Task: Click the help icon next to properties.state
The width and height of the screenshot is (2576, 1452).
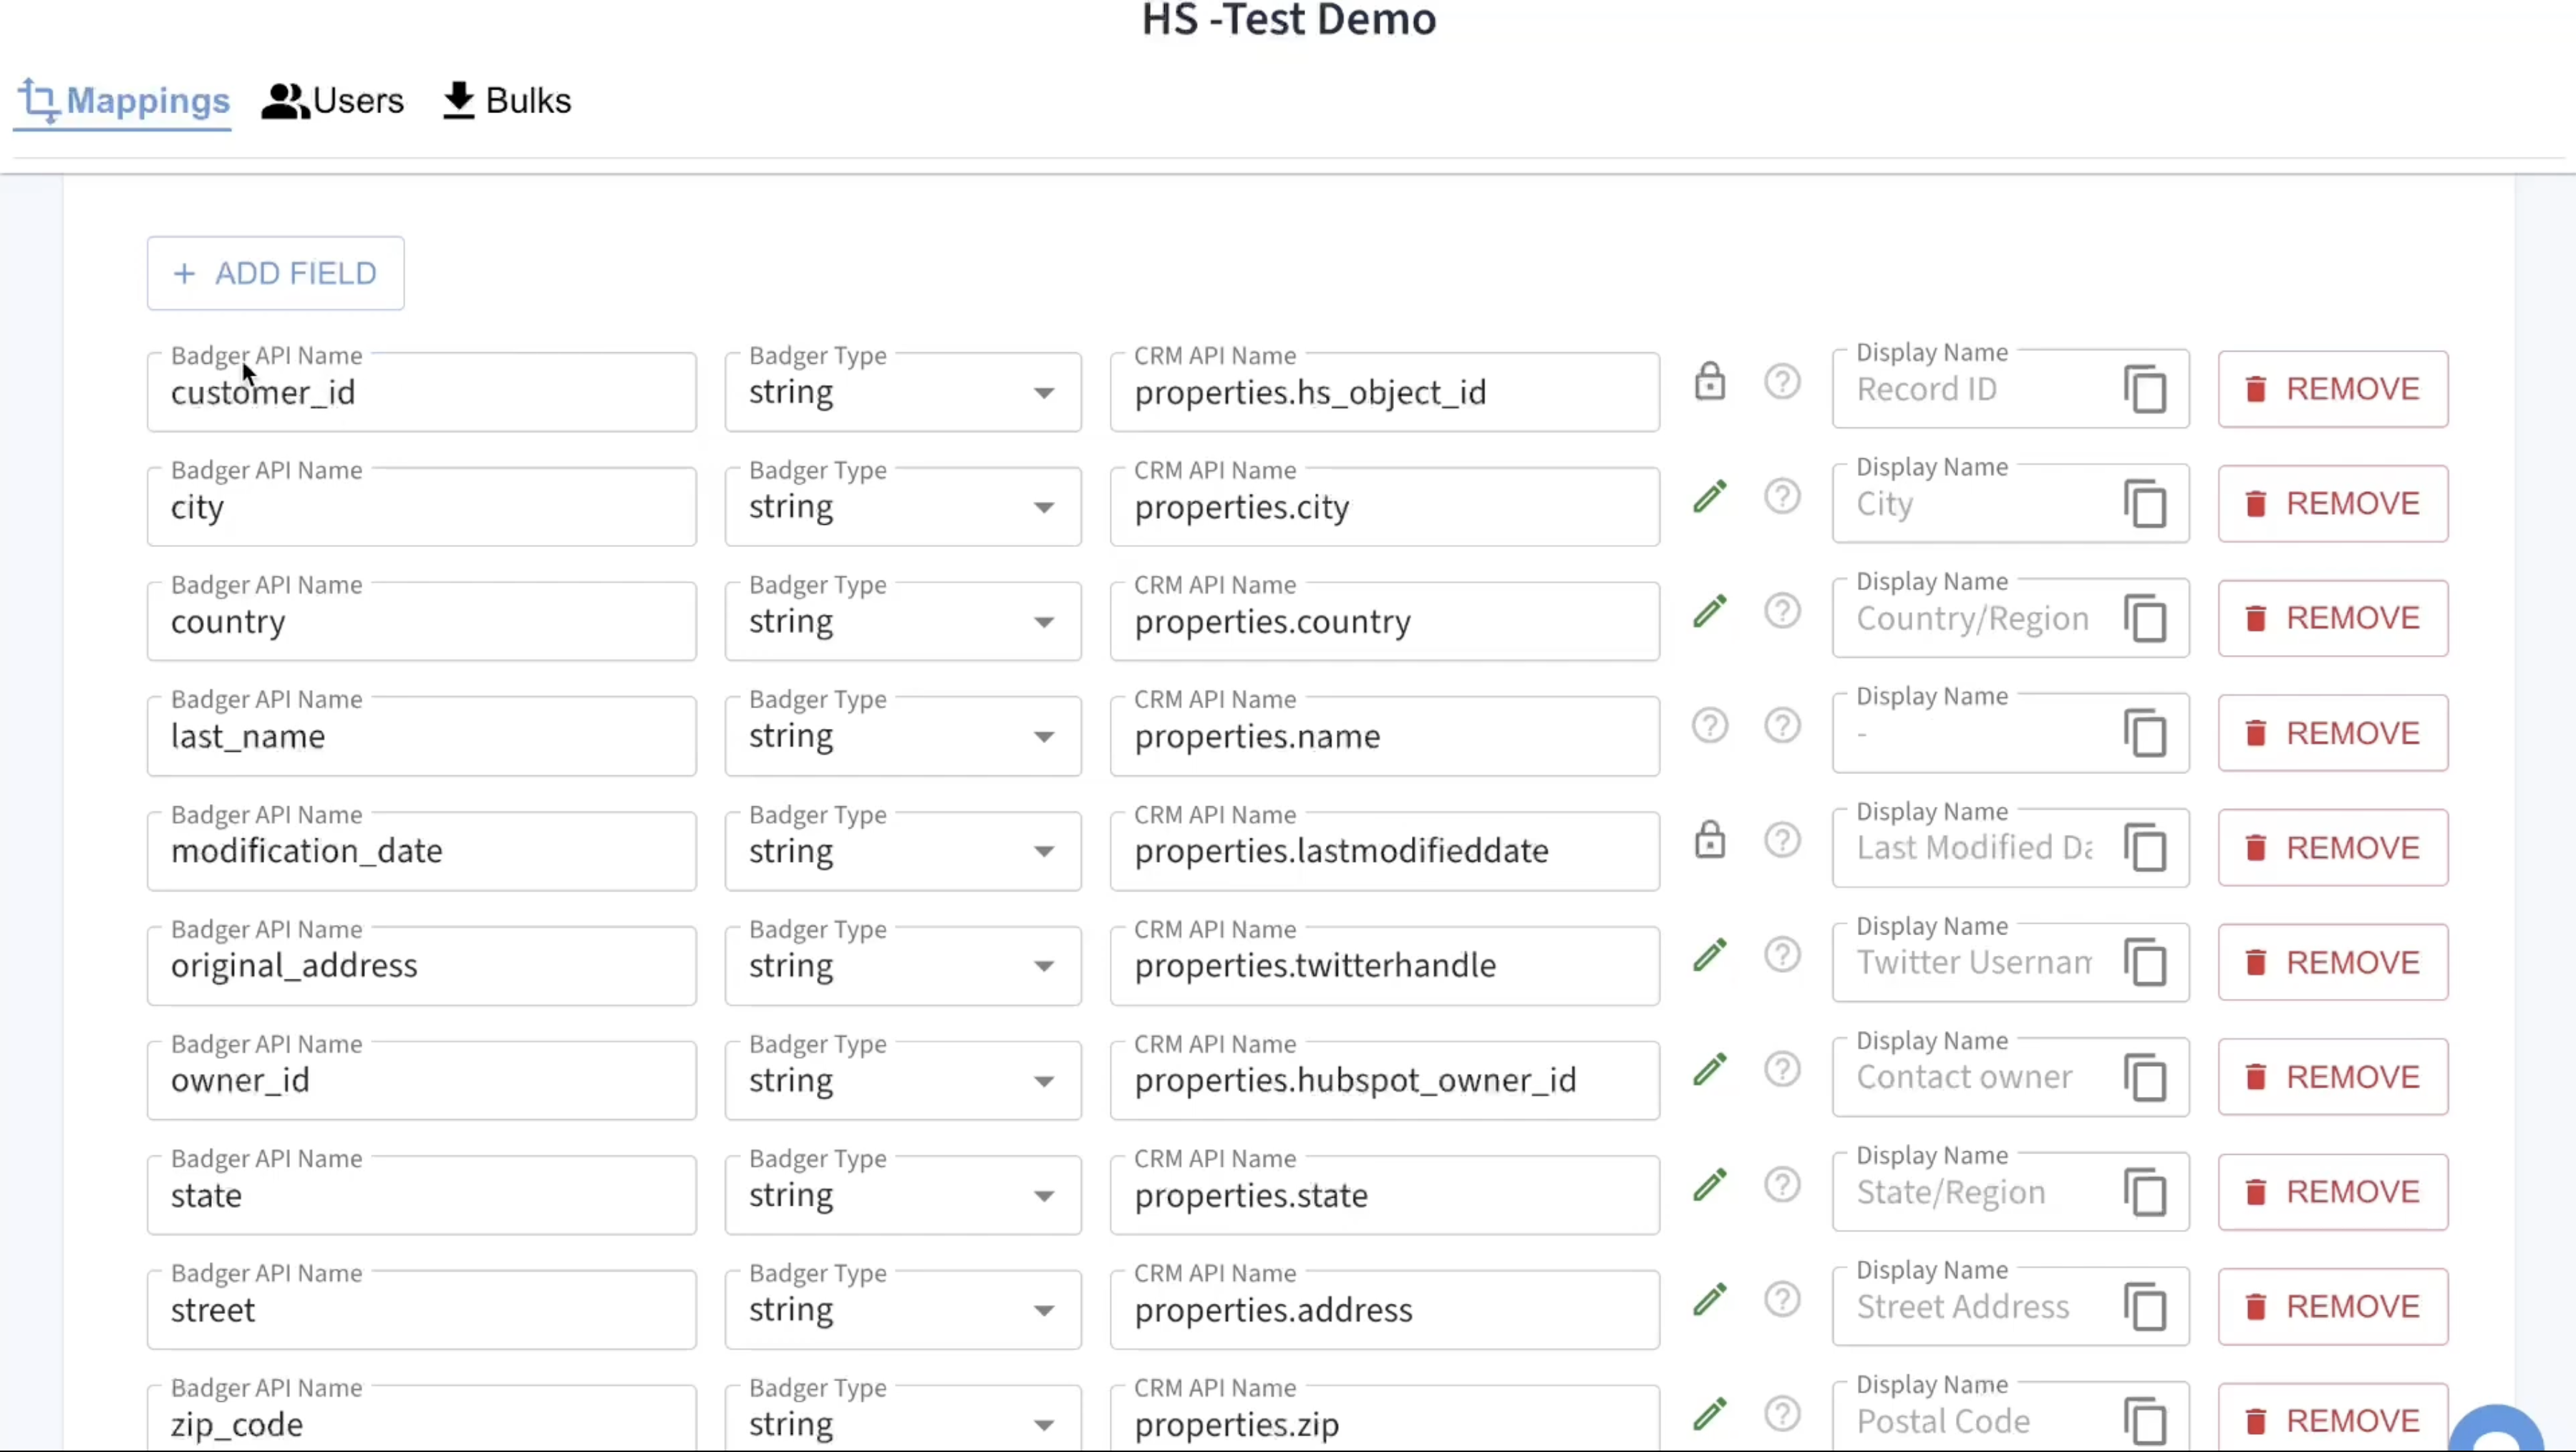Action: point(1781,1185)
